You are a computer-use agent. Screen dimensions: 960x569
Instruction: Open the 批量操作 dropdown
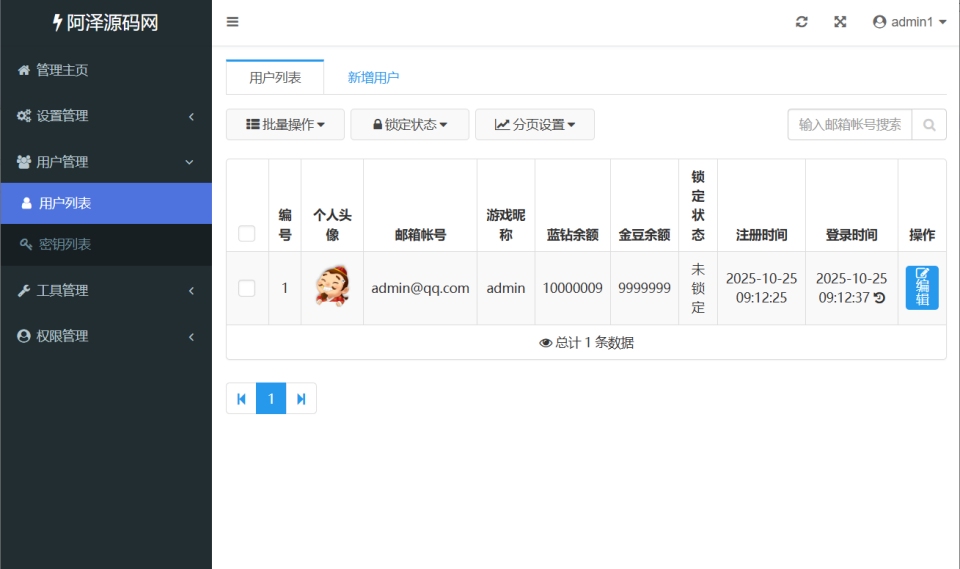[x=285, y=125]
